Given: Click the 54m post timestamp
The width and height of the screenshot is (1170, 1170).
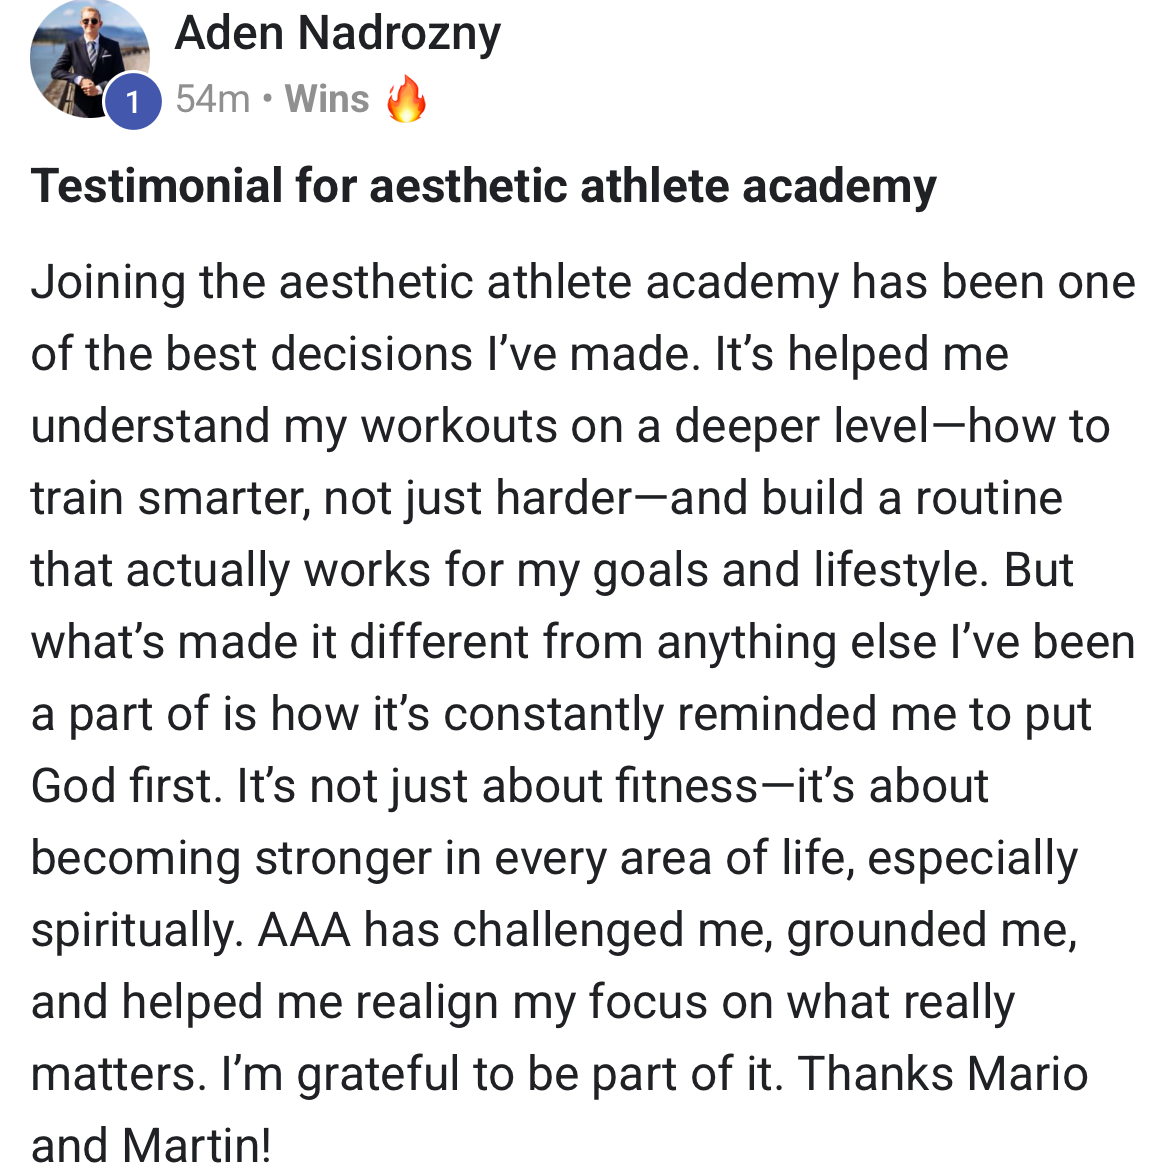Looking at the screenshot, I should click(213, 99).
